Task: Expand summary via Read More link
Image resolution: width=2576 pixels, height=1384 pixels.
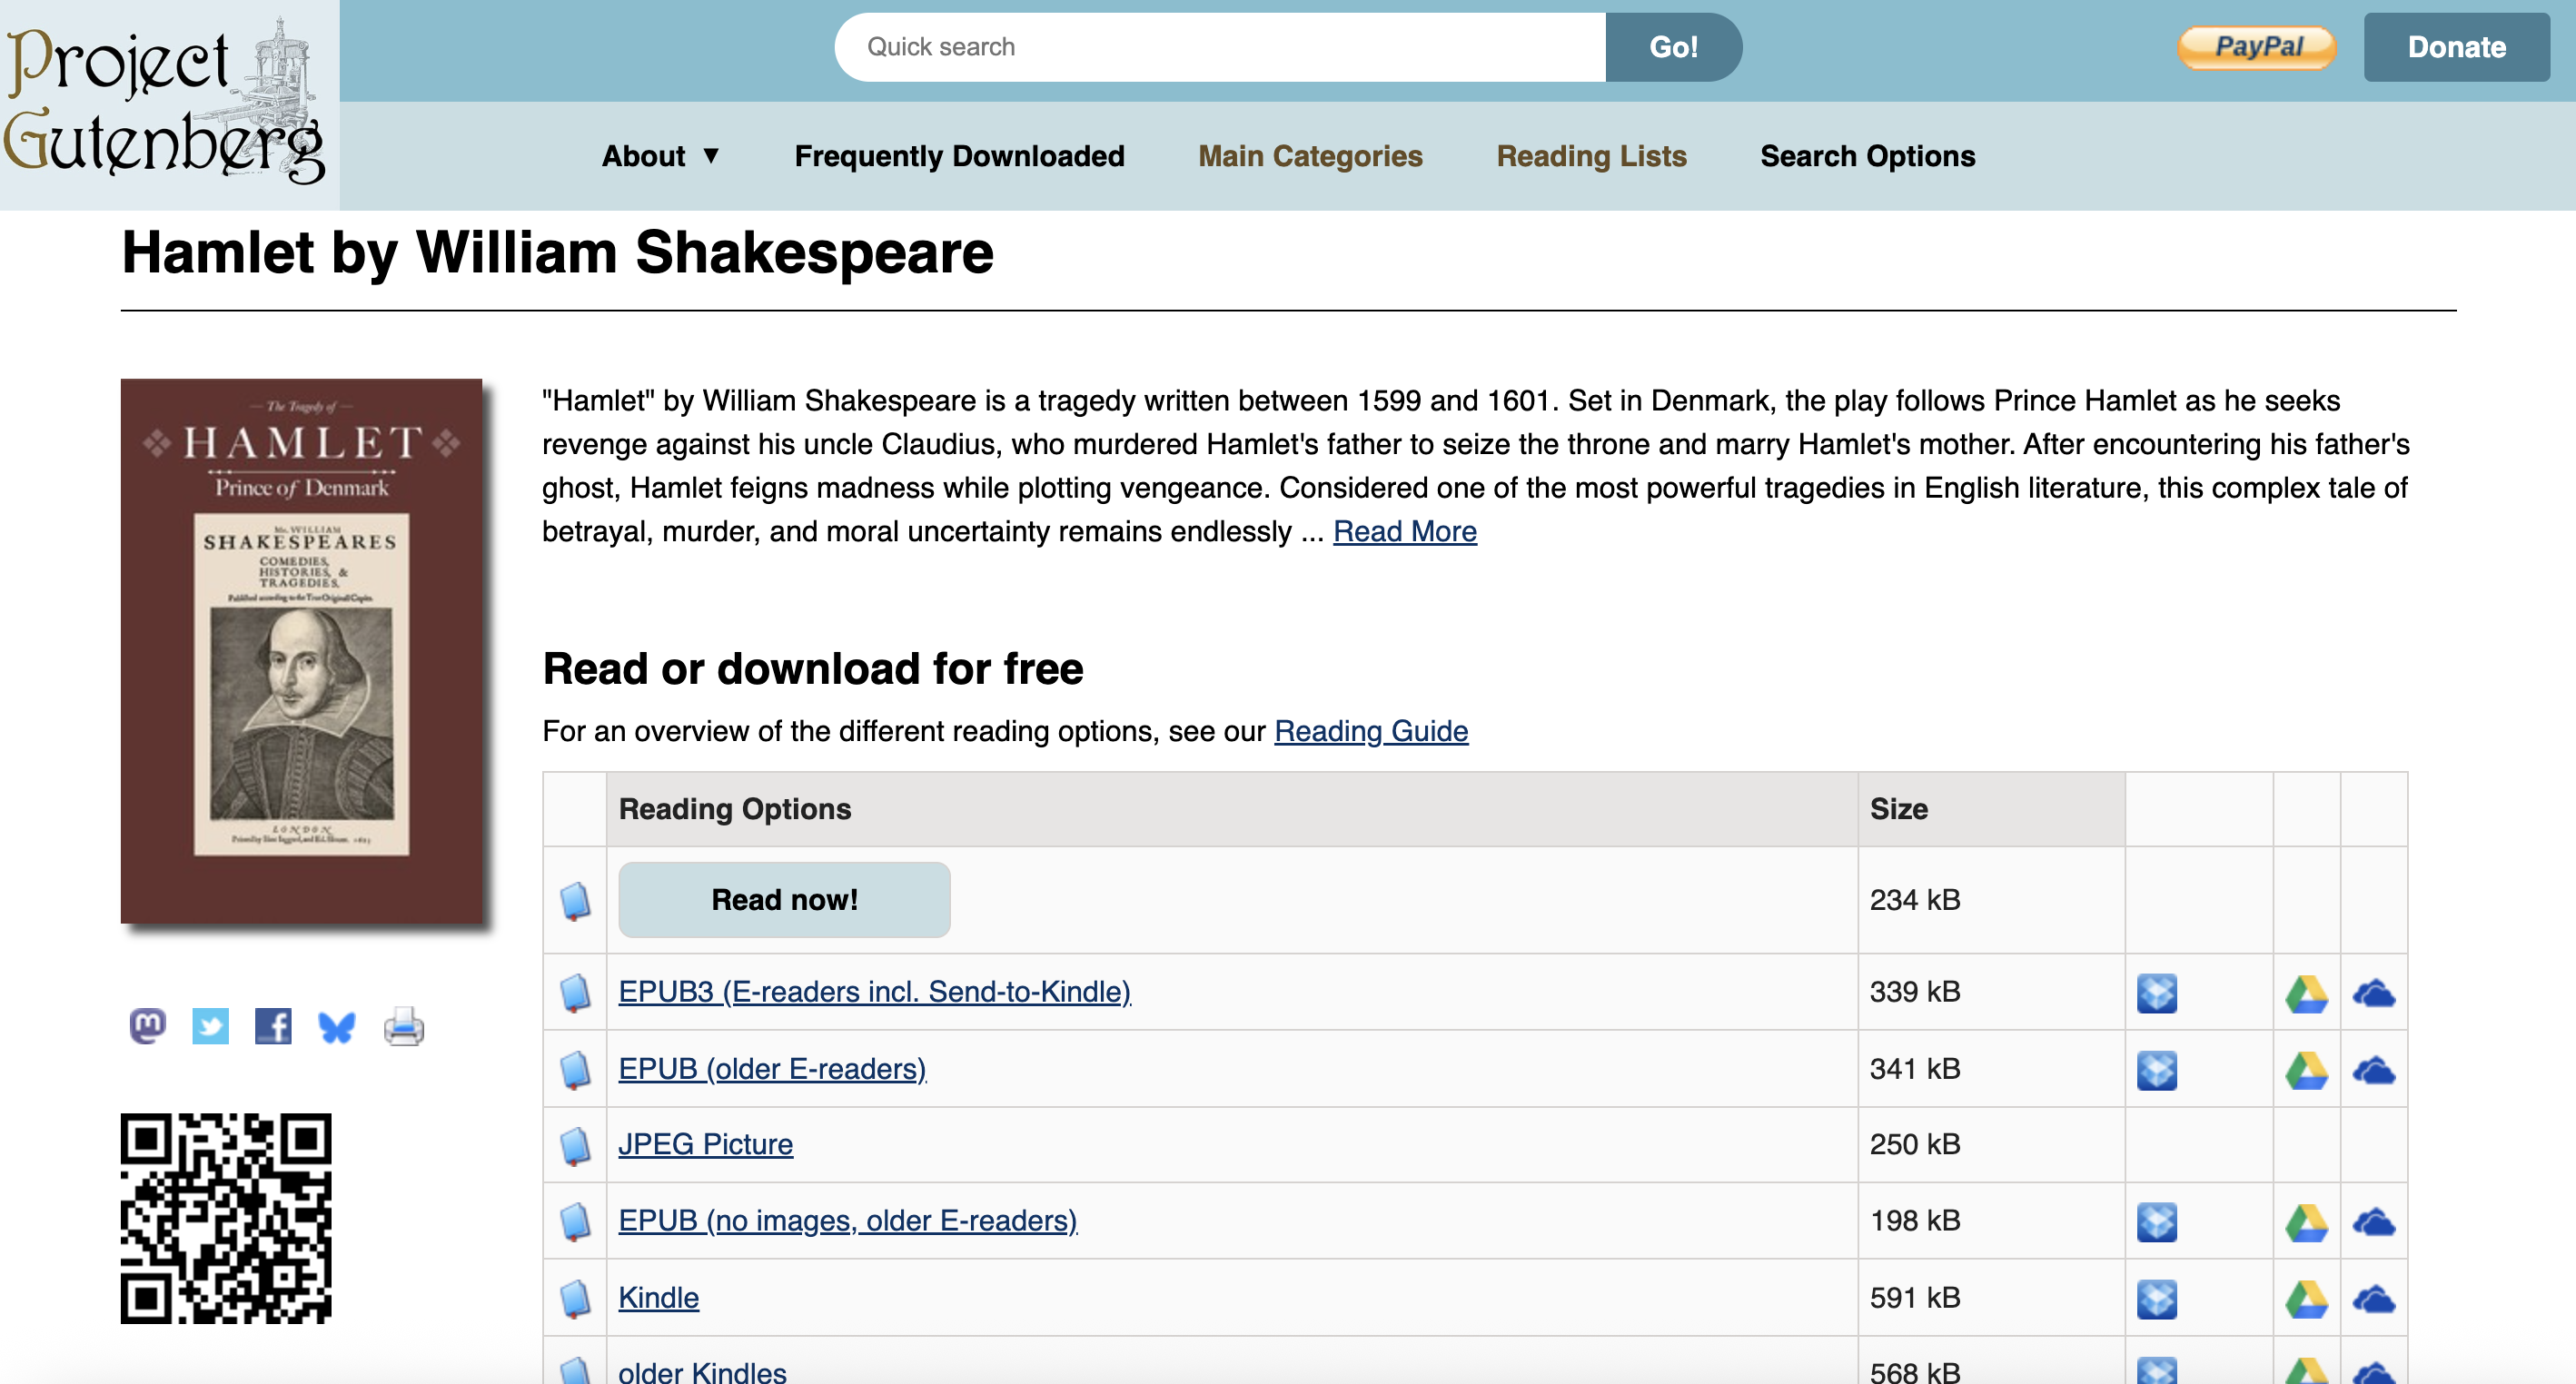Action: tap(1404, 531)
